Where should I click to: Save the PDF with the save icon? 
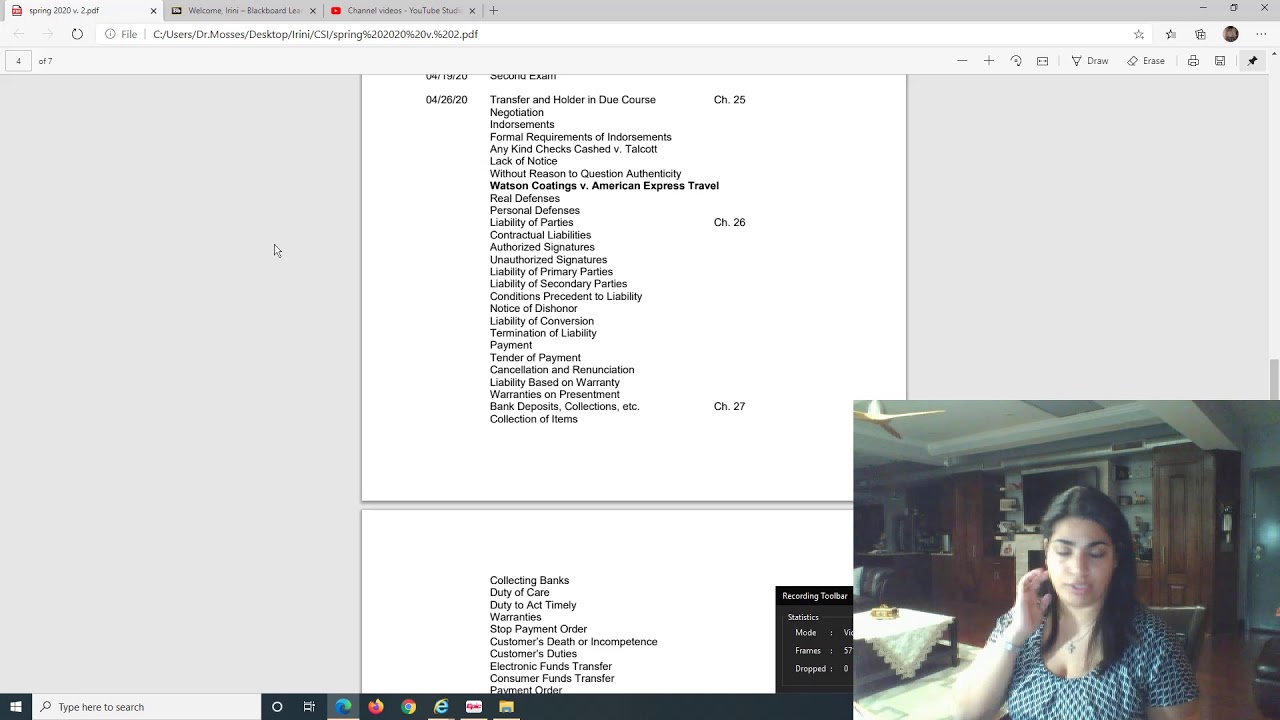[x=1220, y=61]
